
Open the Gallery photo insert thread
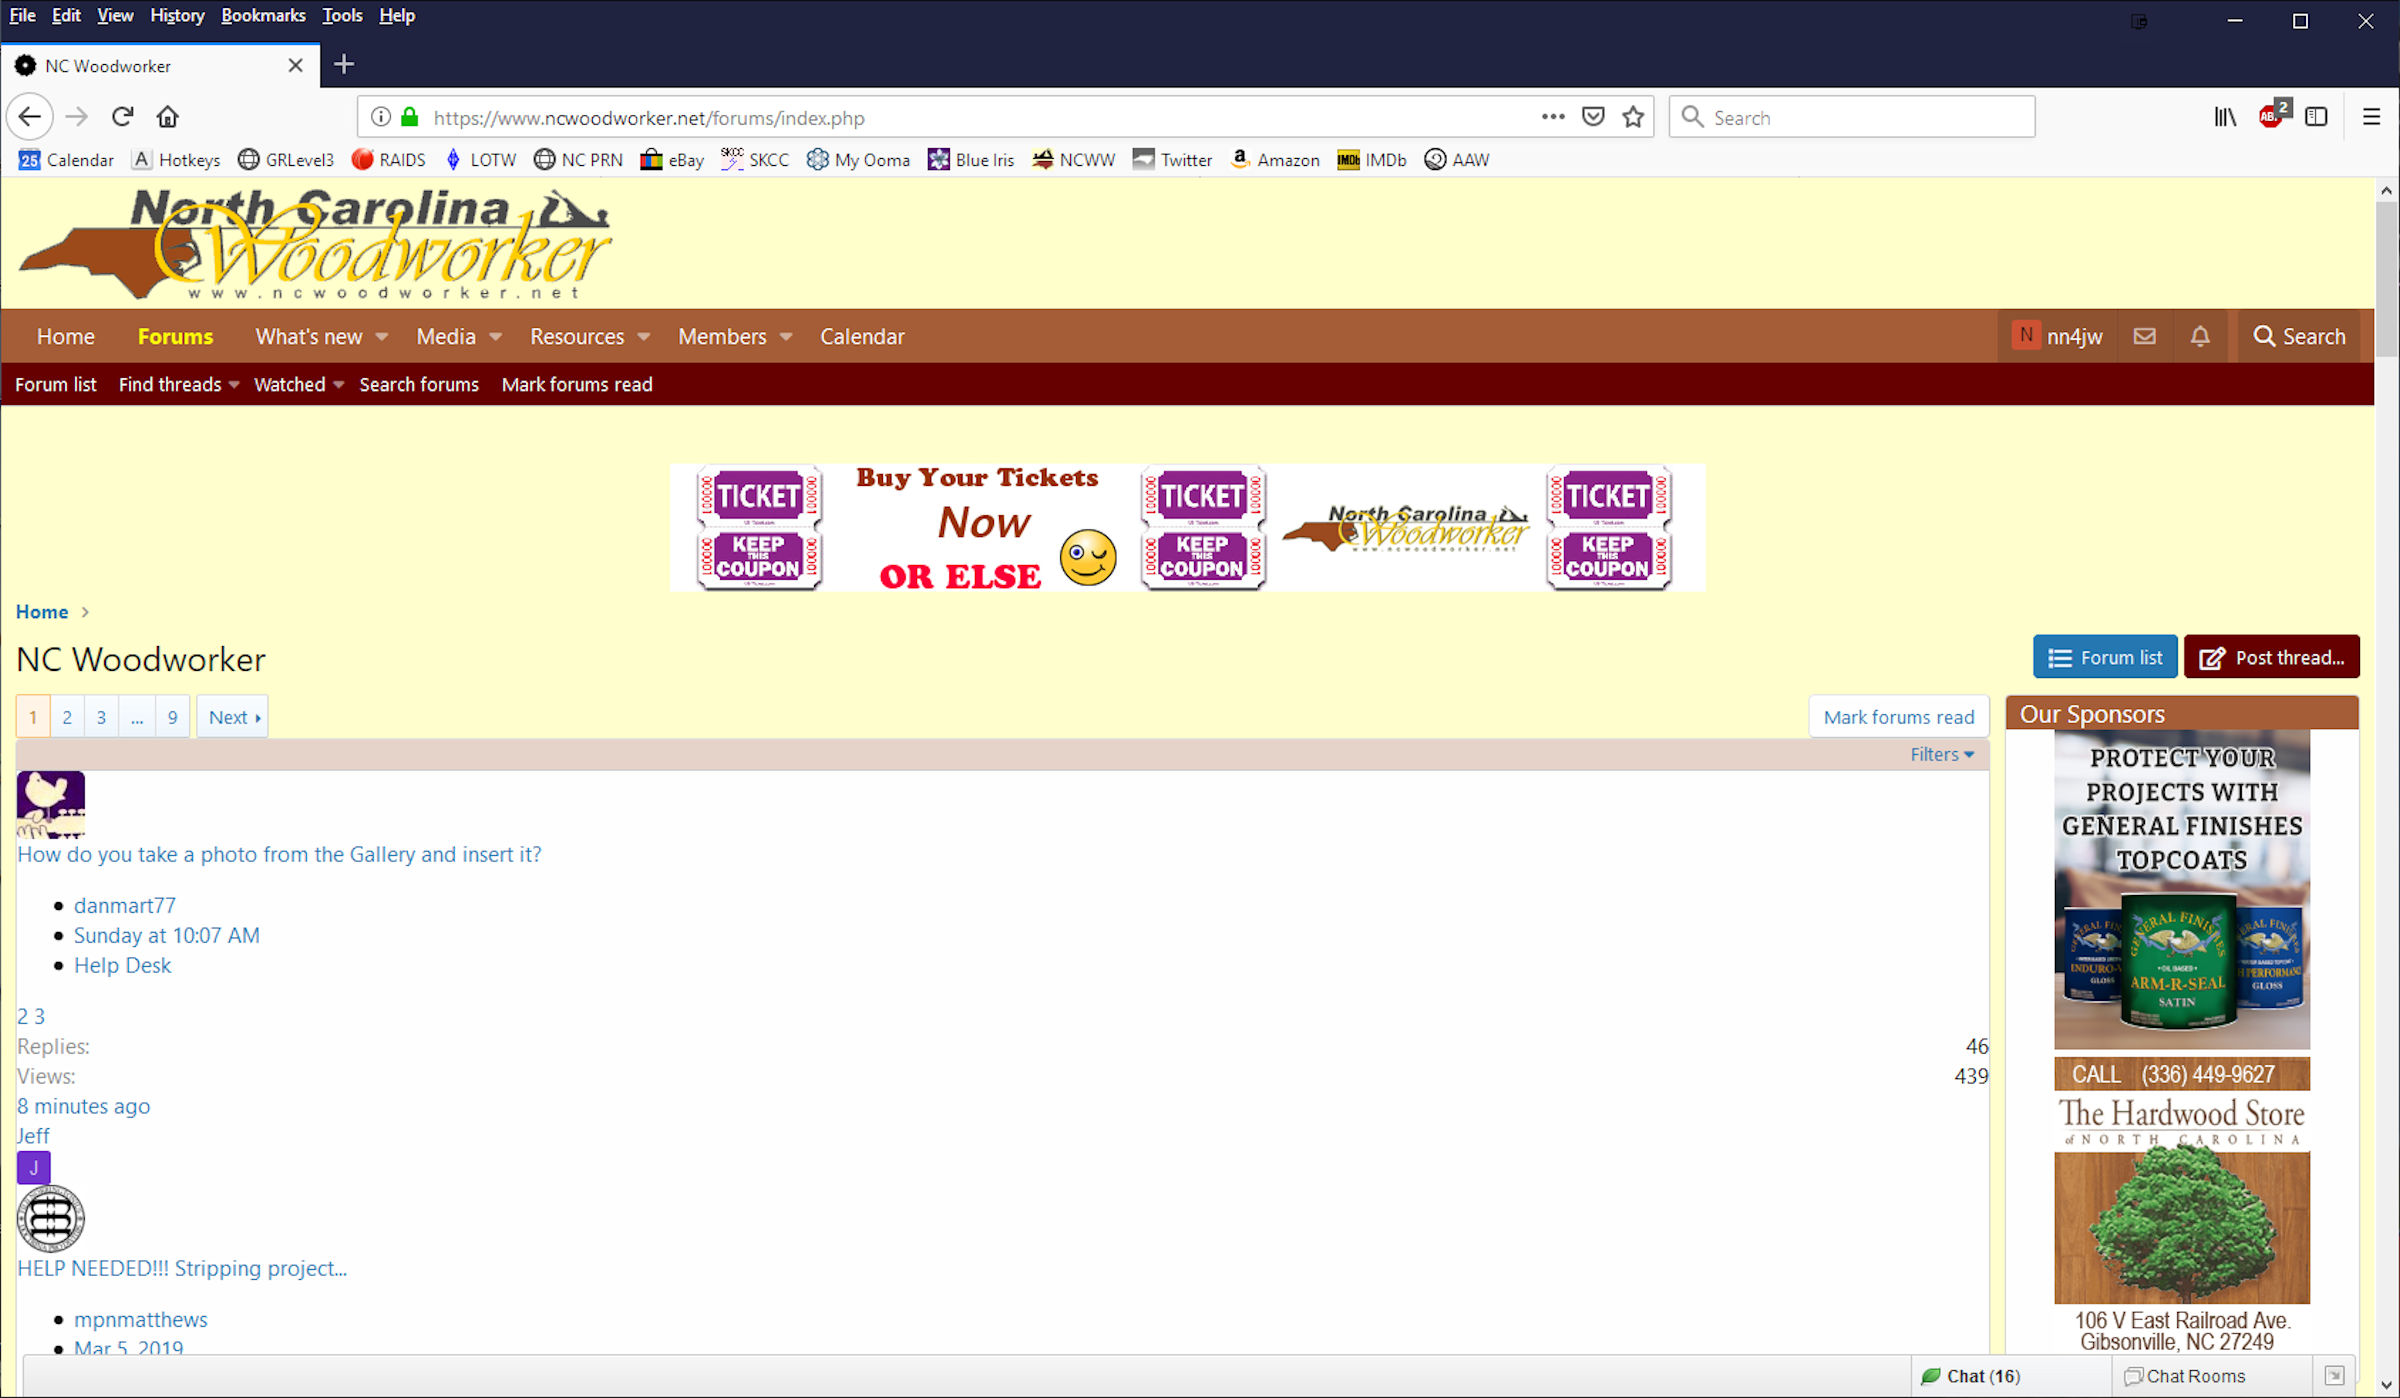(x=279, y=855)
